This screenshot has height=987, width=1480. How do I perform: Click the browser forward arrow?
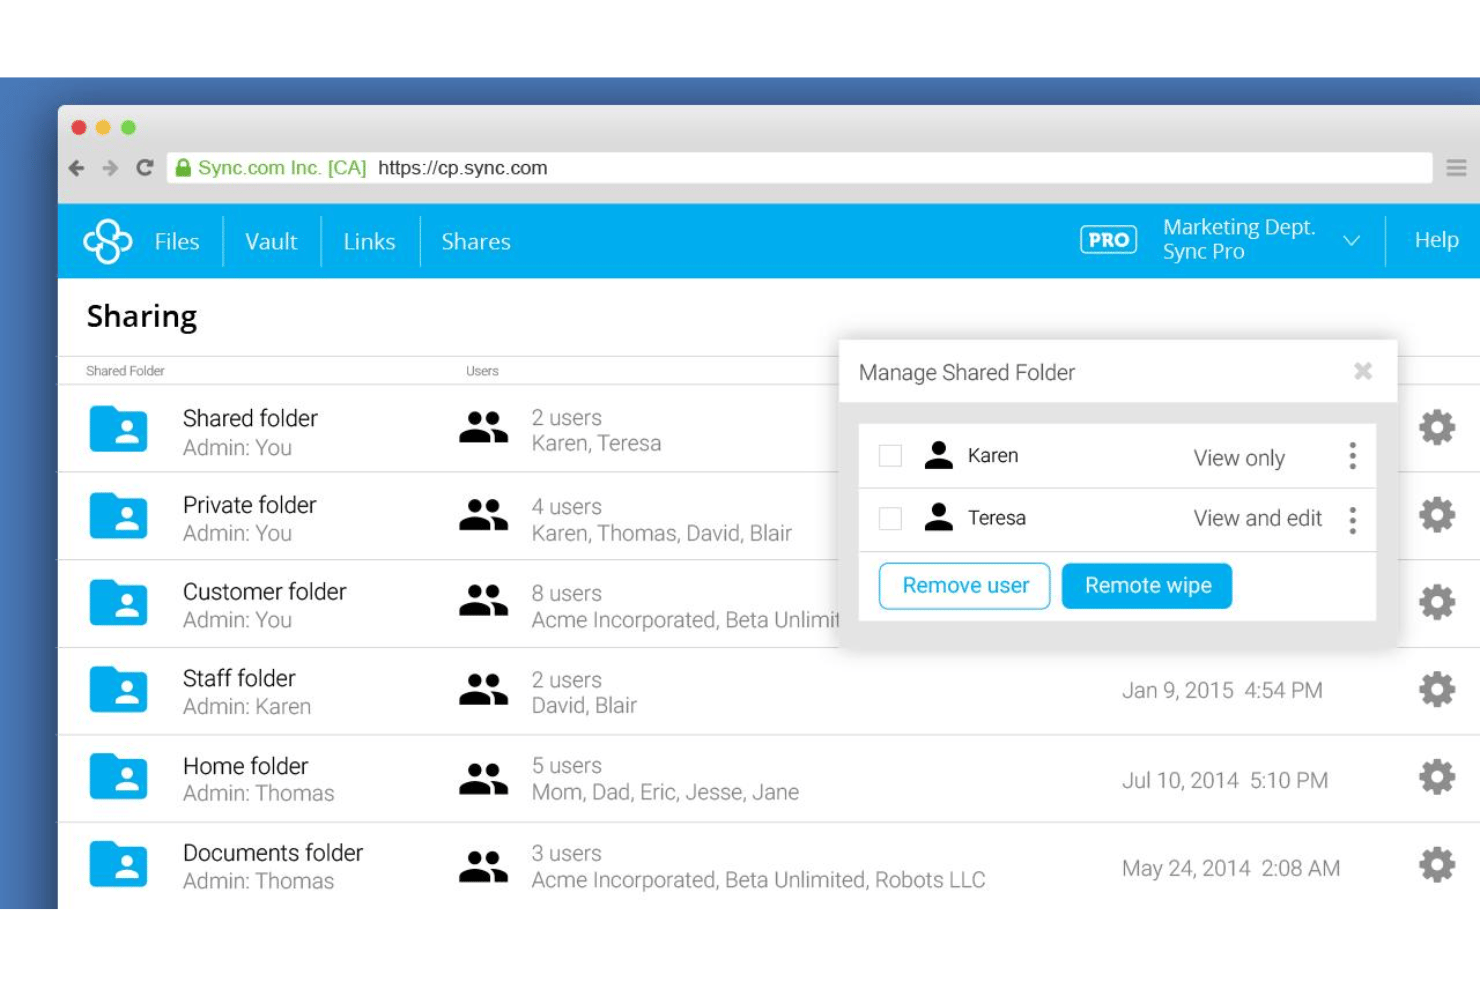coord(111,168)
